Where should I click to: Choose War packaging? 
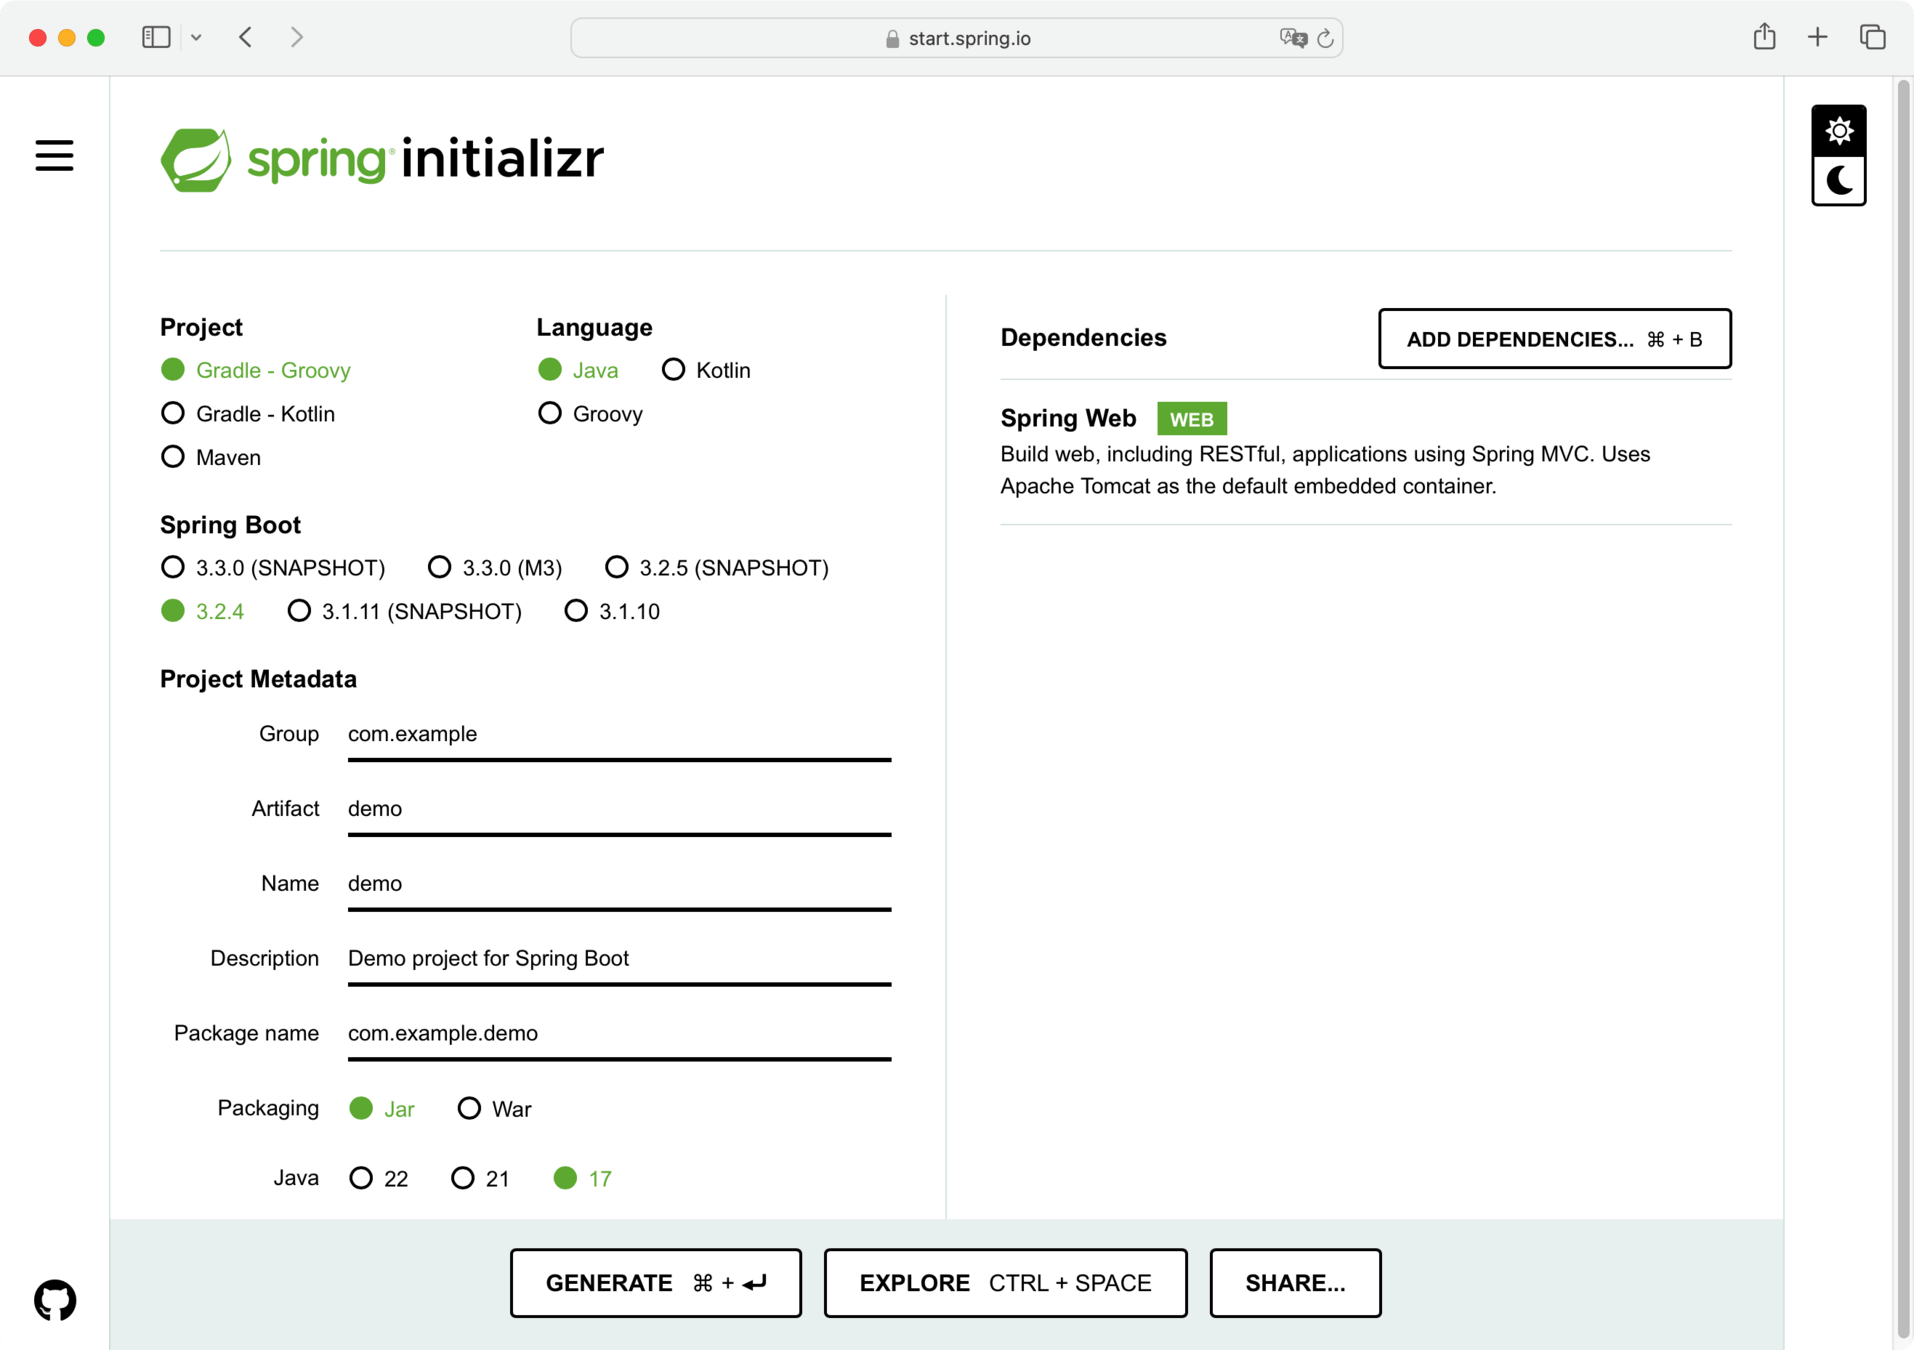tap(494, 1109)
